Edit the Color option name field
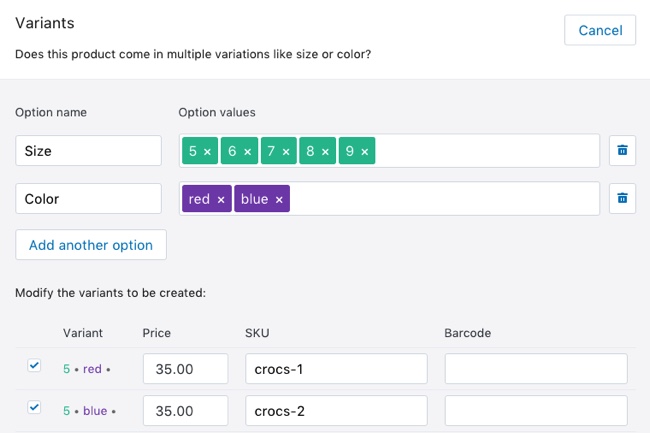The width and height of the screenshot is (650, 433). 88,198
